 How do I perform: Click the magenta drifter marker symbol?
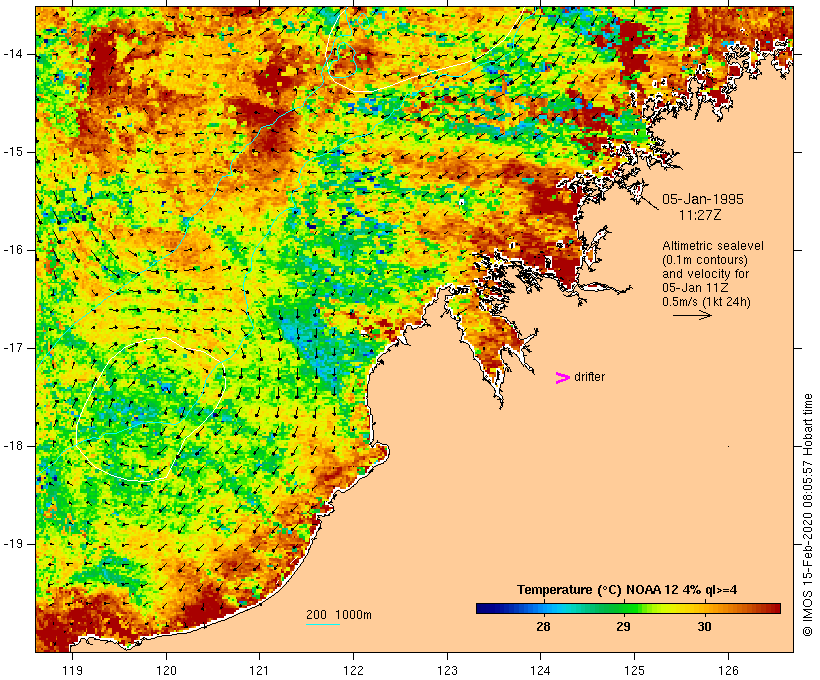(562, 378)
